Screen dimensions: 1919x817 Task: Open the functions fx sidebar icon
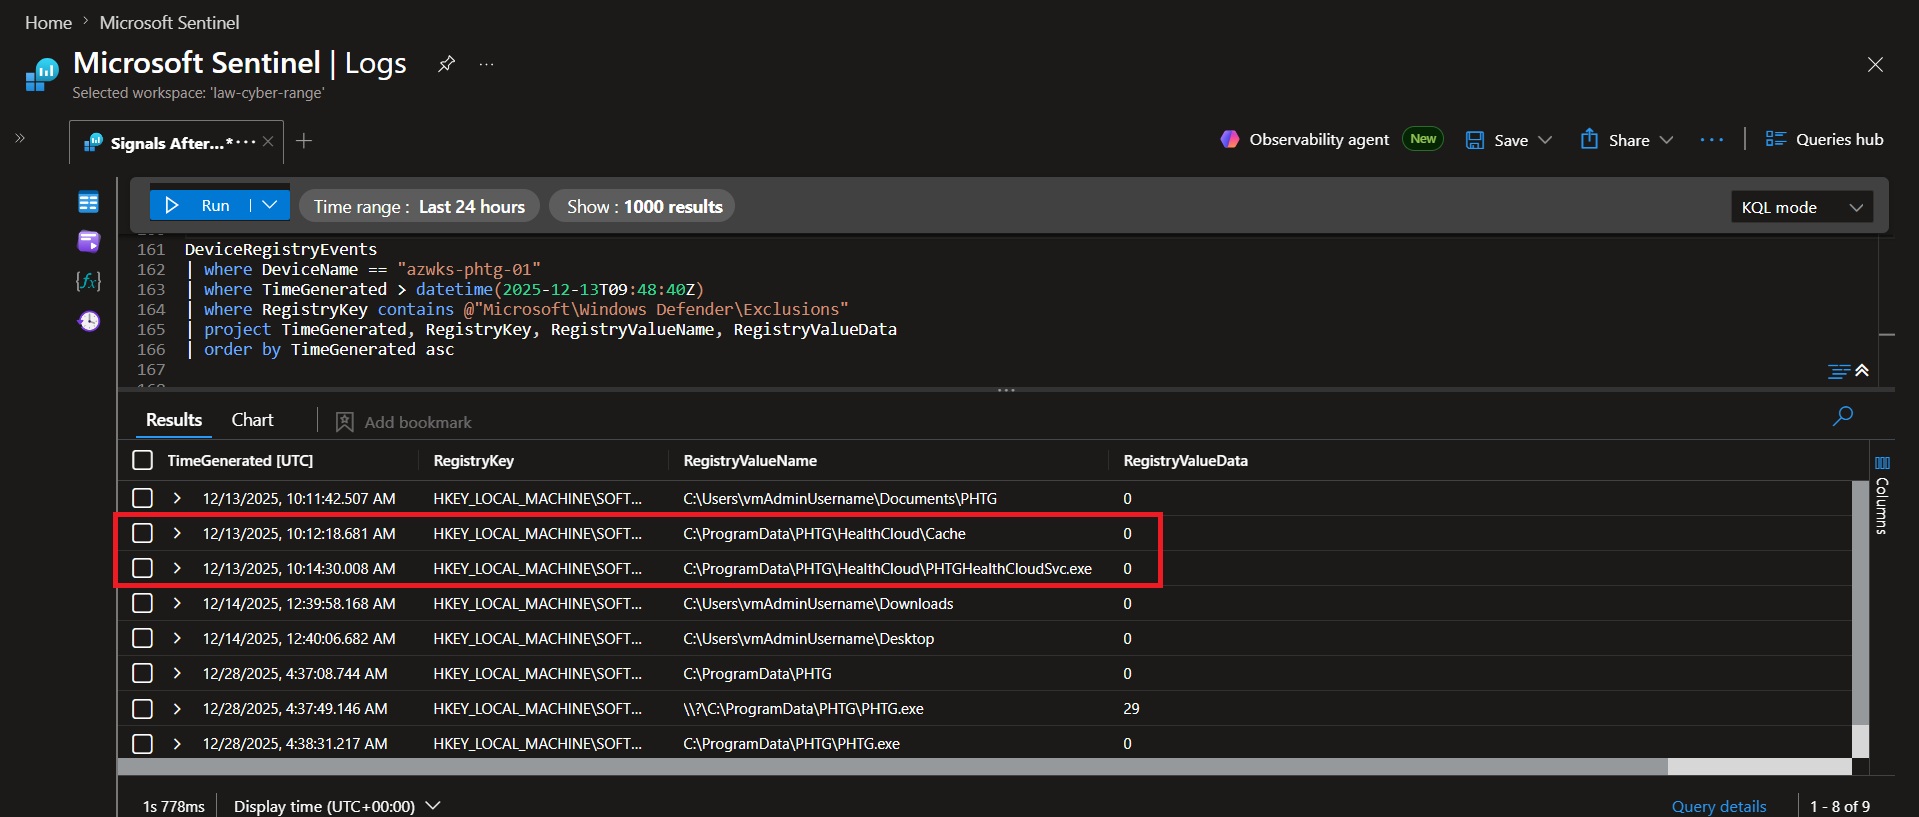pos(89,281)
